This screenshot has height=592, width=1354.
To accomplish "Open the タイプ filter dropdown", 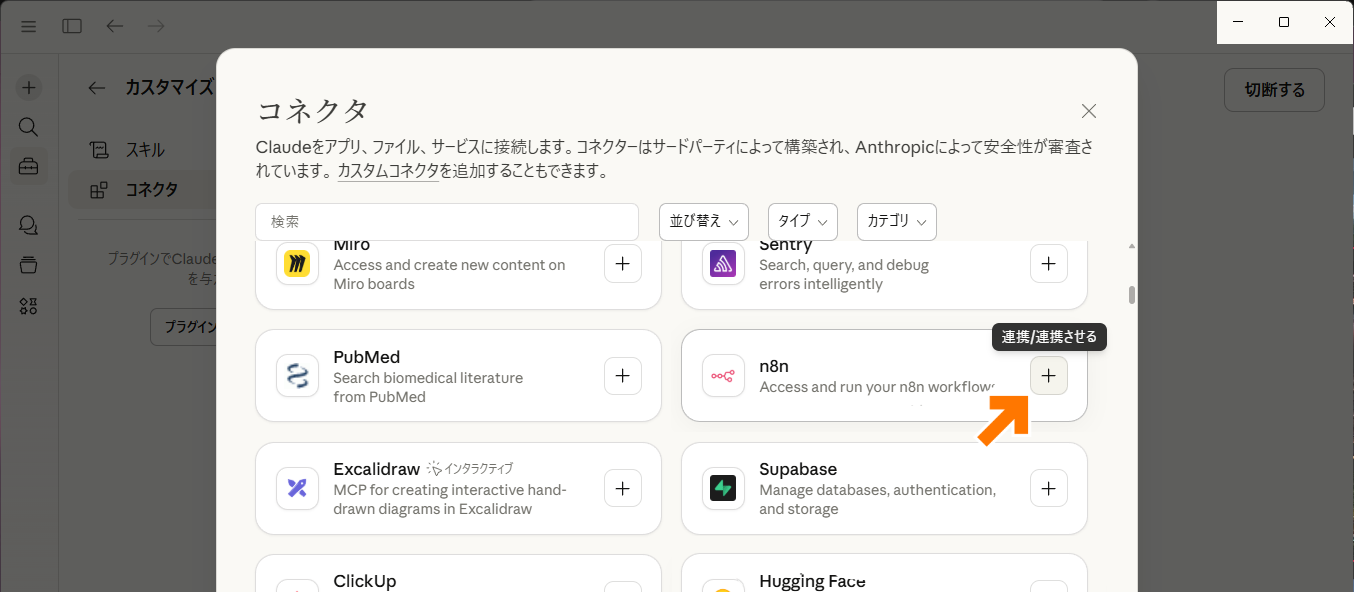I will (x=802, y=221).
